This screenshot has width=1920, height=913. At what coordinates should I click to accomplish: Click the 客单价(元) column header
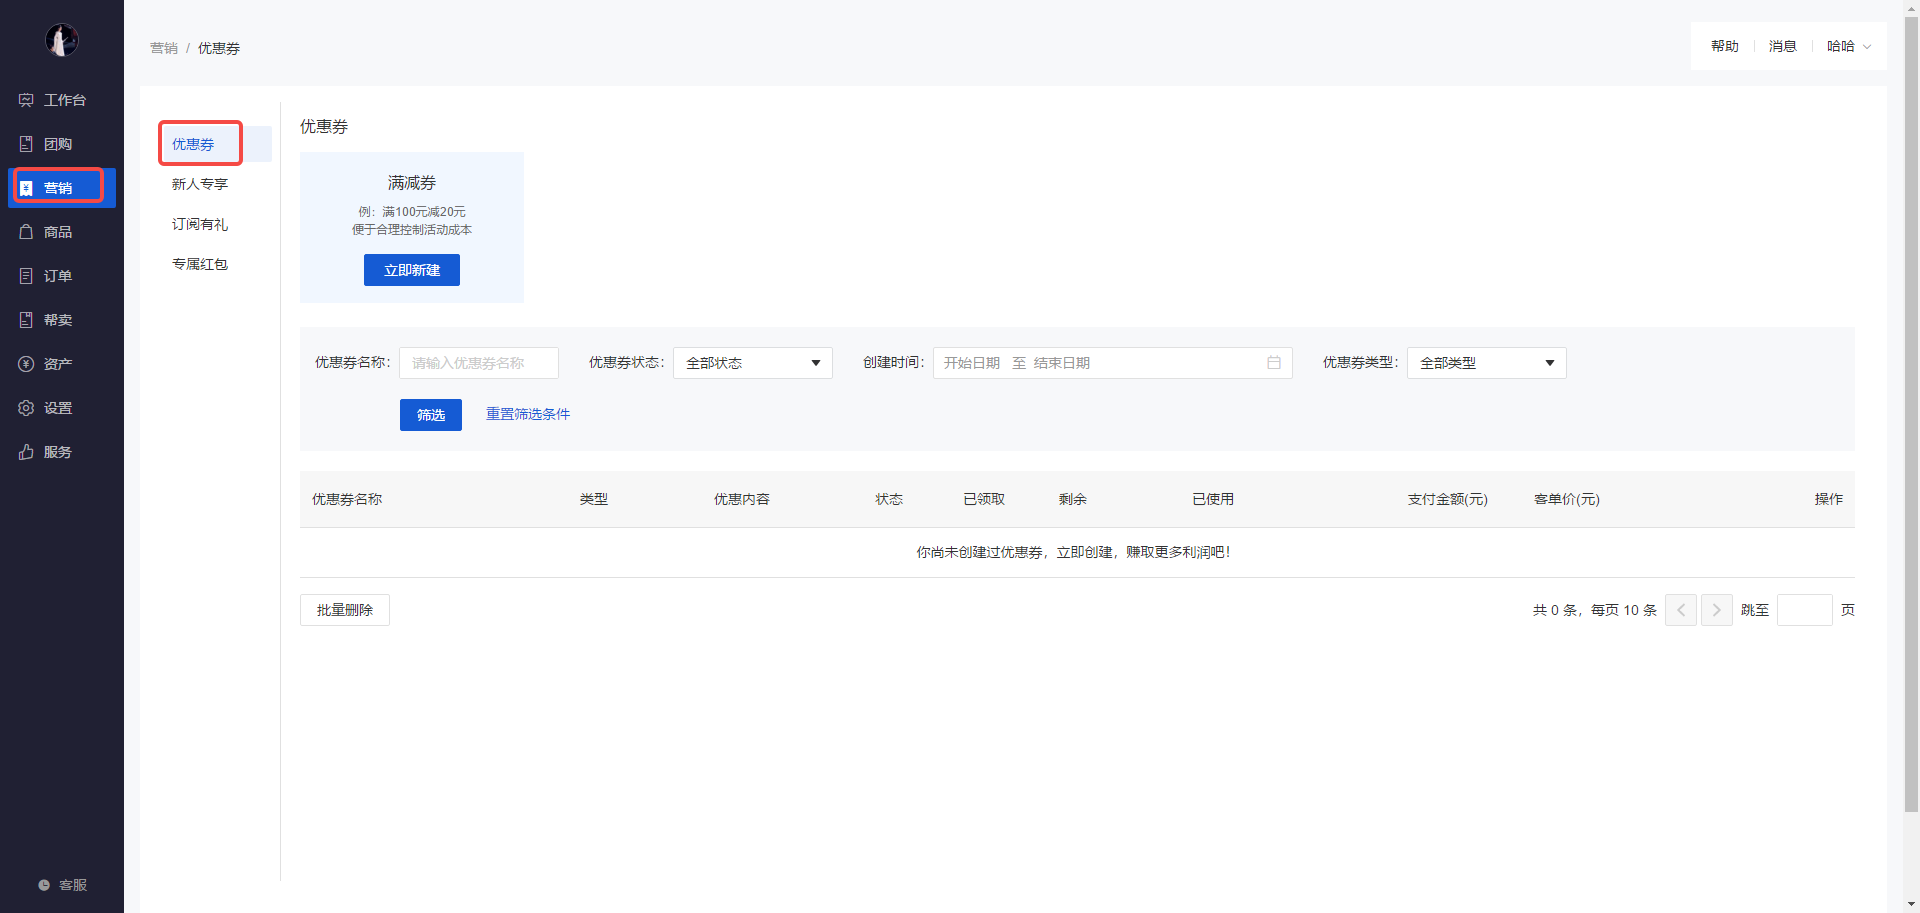click(x=1567, y=499)
